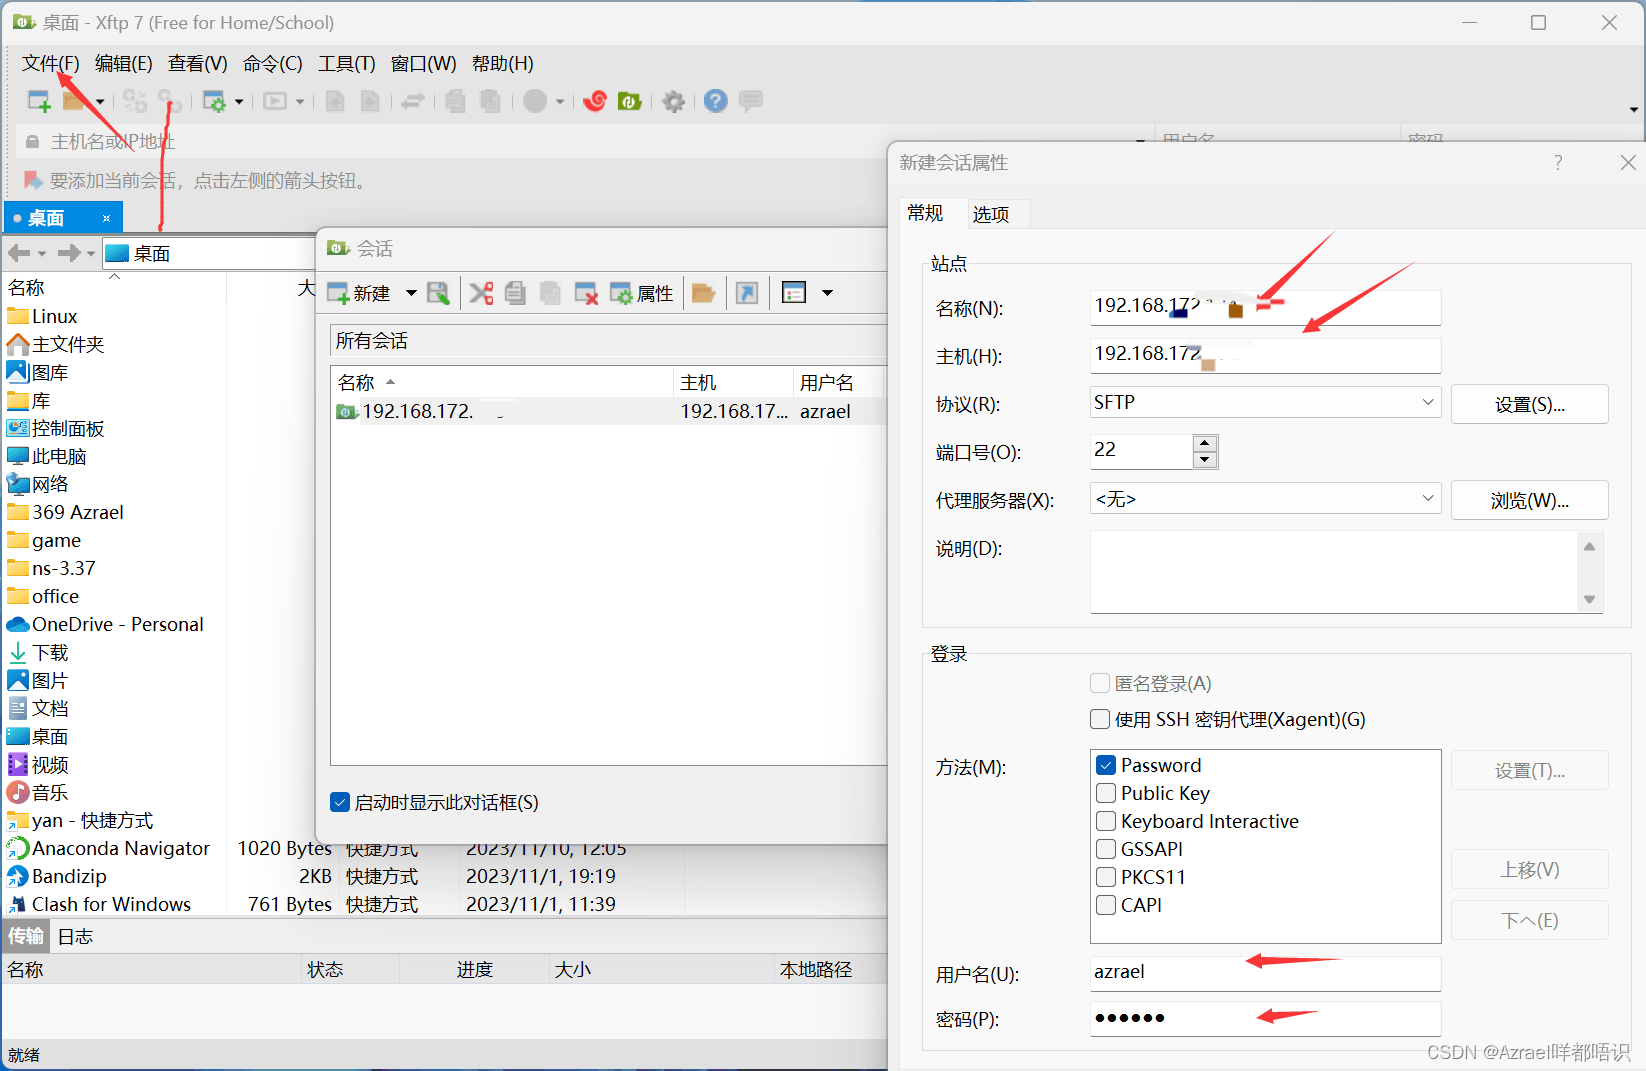Viewport: 1646px width, 1071px height.
Task: Click the forward arrow in local file pane
Action: (x=68, y=253)
